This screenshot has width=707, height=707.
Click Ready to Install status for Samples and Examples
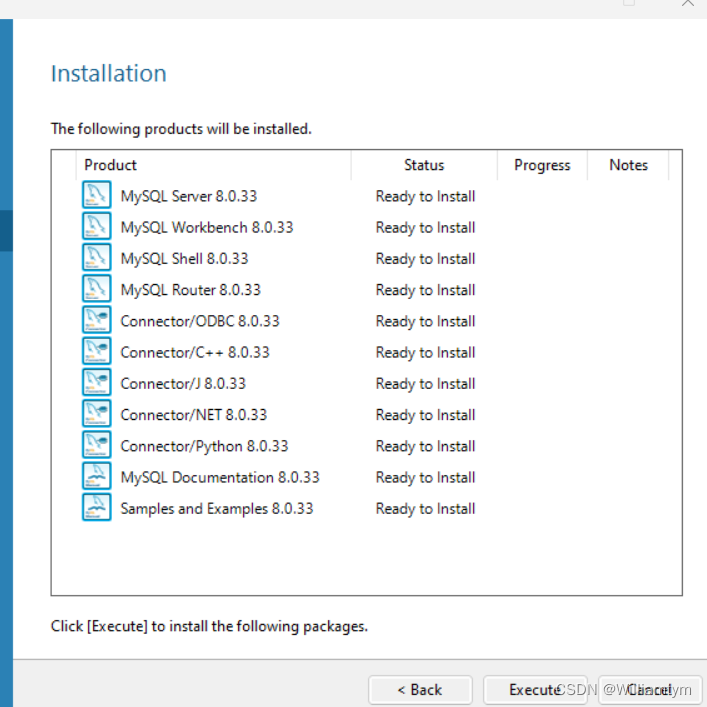click(425, 508)
